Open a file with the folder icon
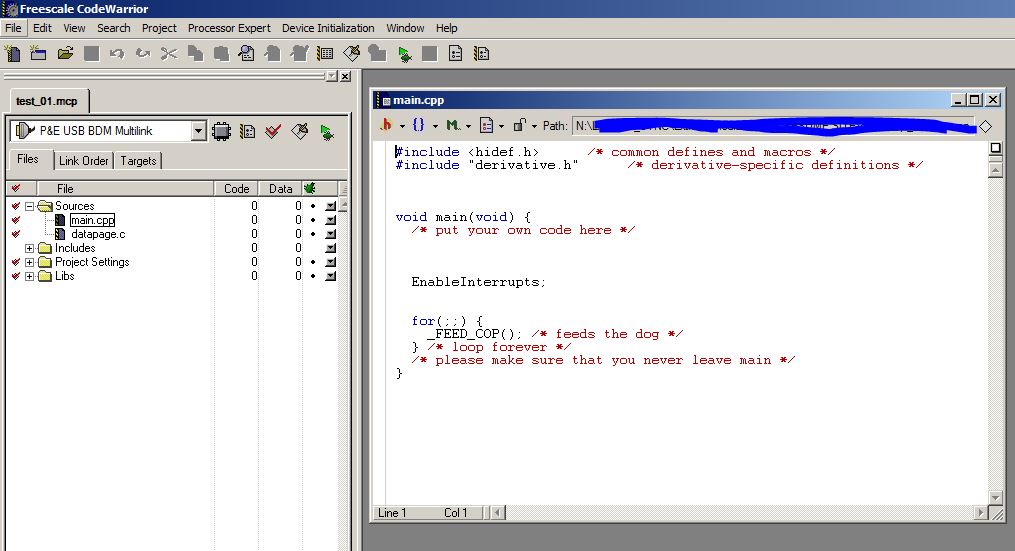1015x551 pixels. [x=65, y=54]
